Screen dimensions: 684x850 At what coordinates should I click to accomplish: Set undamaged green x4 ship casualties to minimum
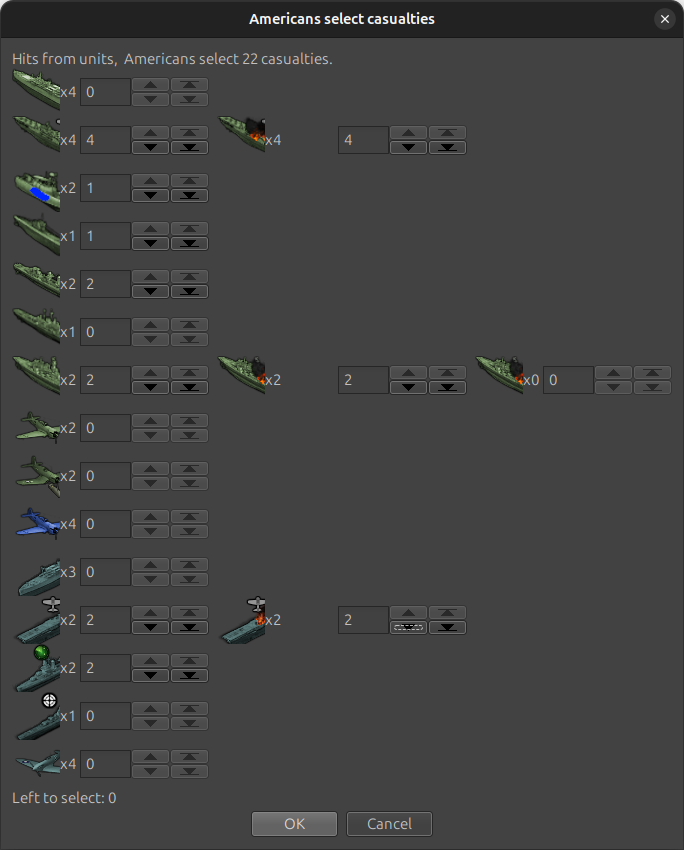click(x=190, y=147)
